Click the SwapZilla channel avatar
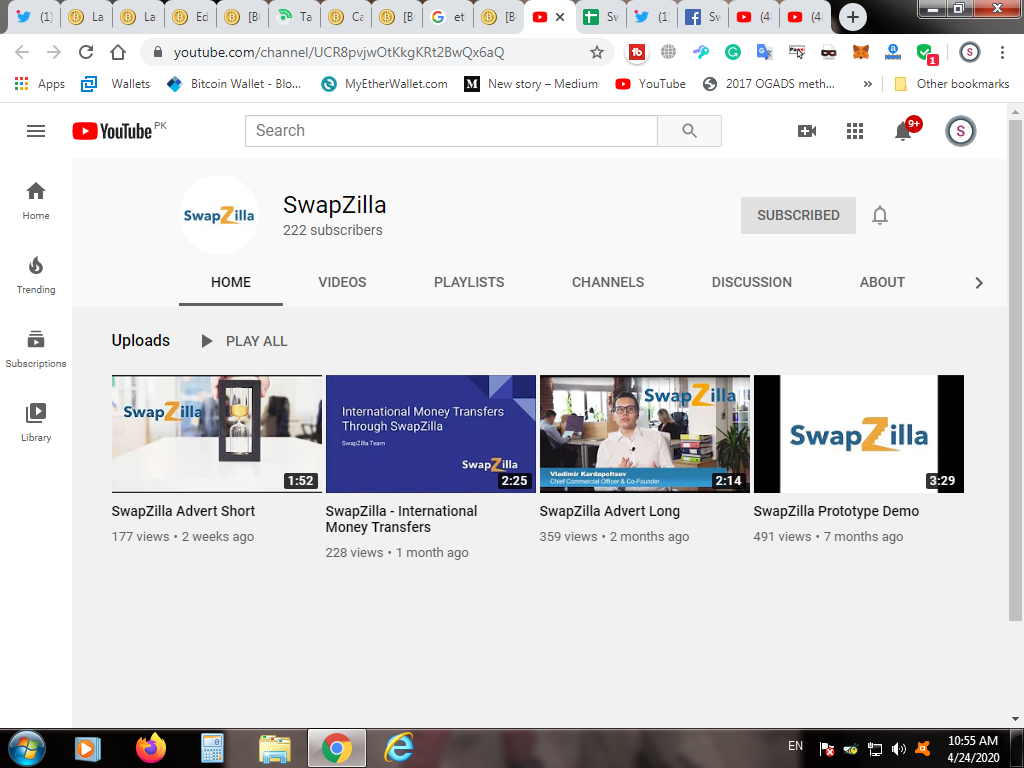 click(219, 215)
